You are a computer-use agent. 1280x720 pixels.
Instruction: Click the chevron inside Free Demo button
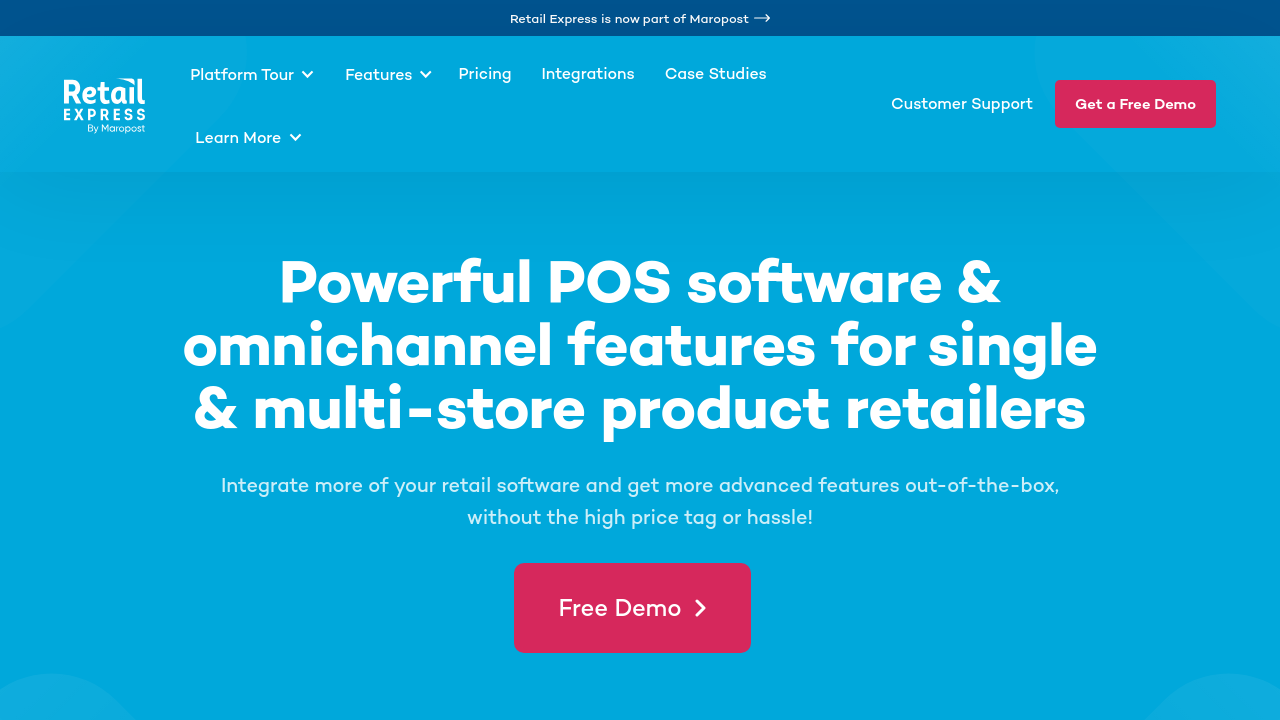(700, 608)
